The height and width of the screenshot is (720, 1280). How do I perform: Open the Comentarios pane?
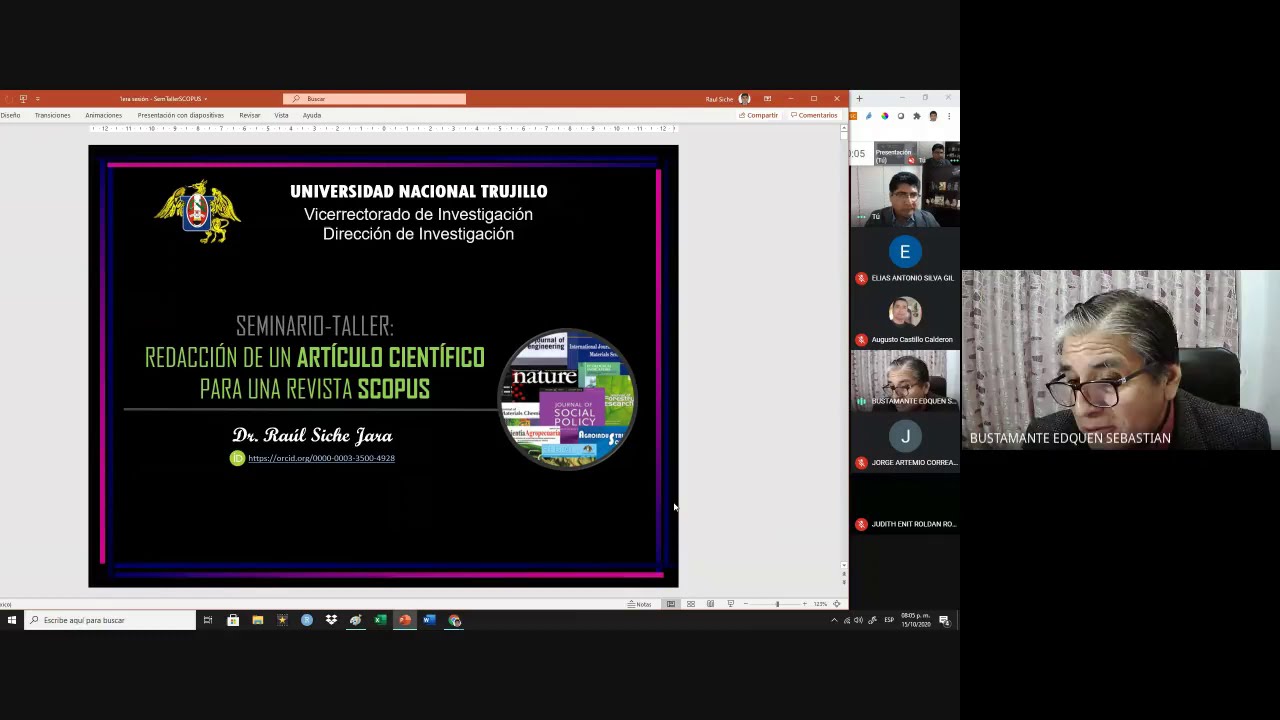814,115
